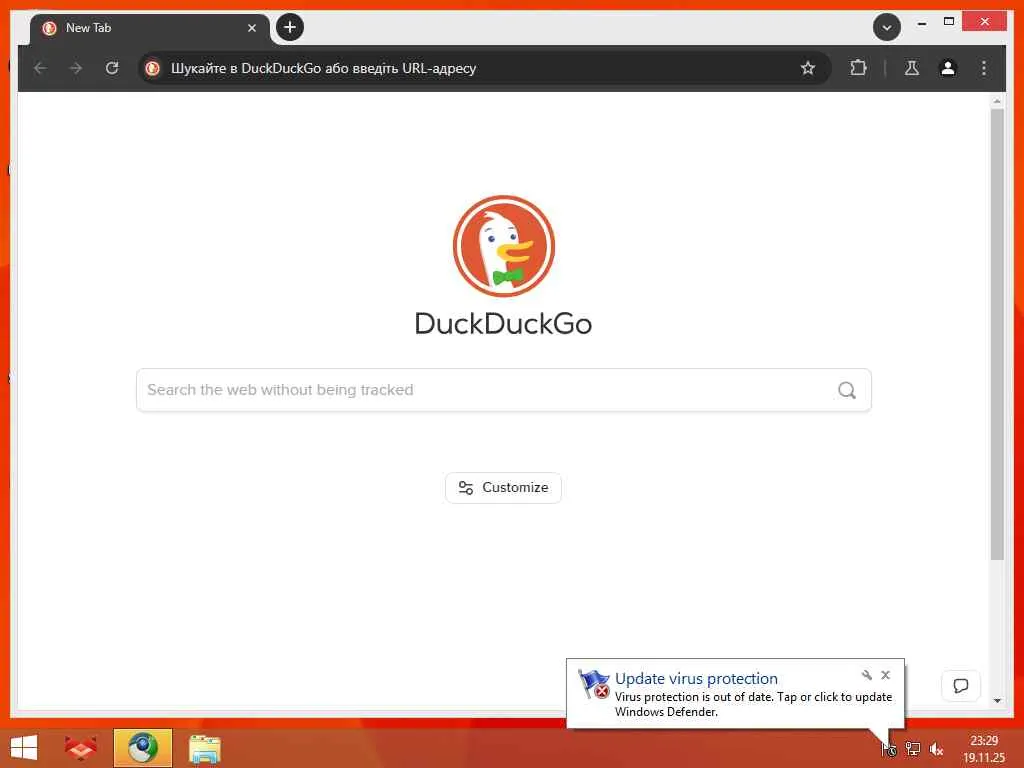Go back to previous page

point(40,68)
